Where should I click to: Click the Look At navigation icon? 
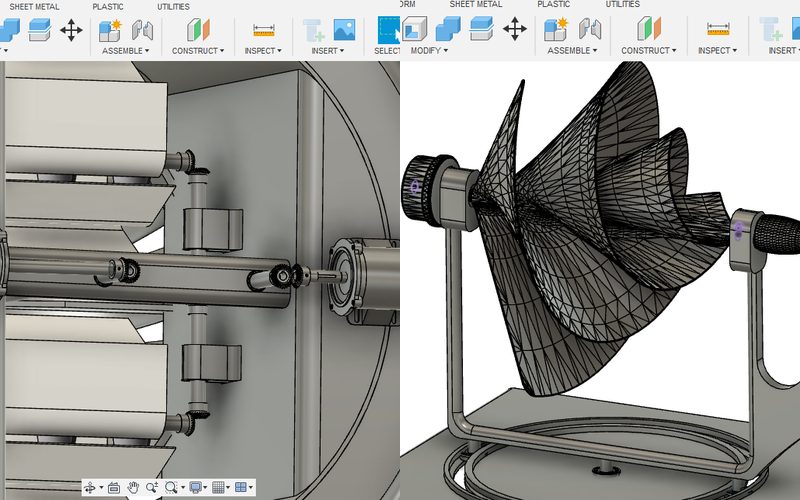click(114, 488)
